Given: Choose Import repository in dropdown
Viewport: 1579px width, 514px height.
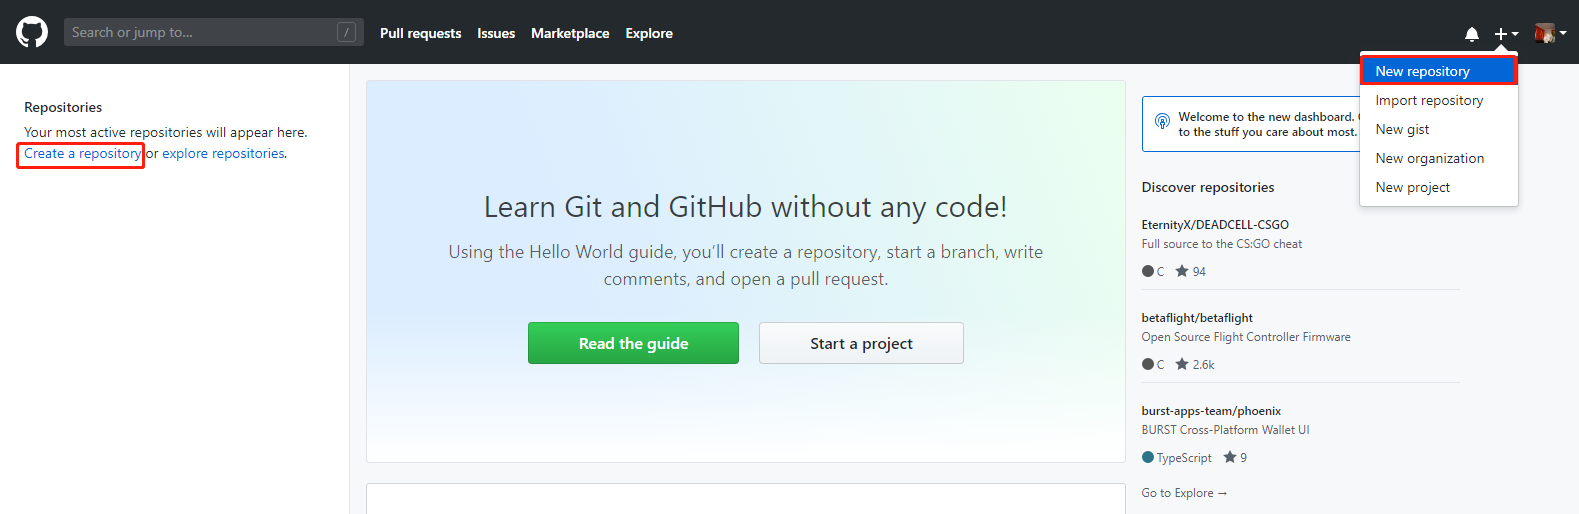Looking at the screenshot, I should [x=1429, y=100].
